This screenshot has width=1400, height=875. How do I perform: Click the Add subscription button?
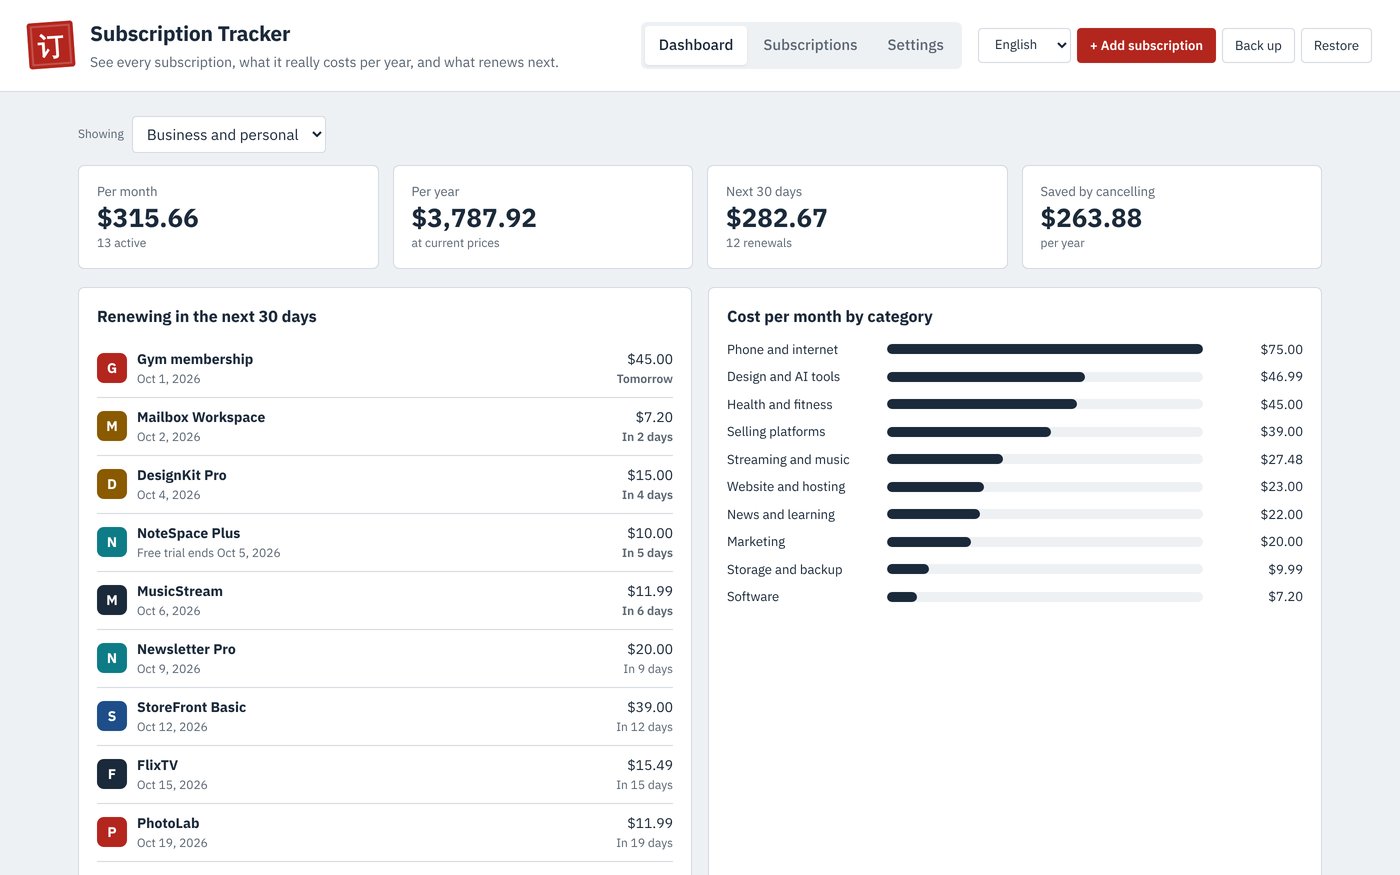(x=1146, y=45)
